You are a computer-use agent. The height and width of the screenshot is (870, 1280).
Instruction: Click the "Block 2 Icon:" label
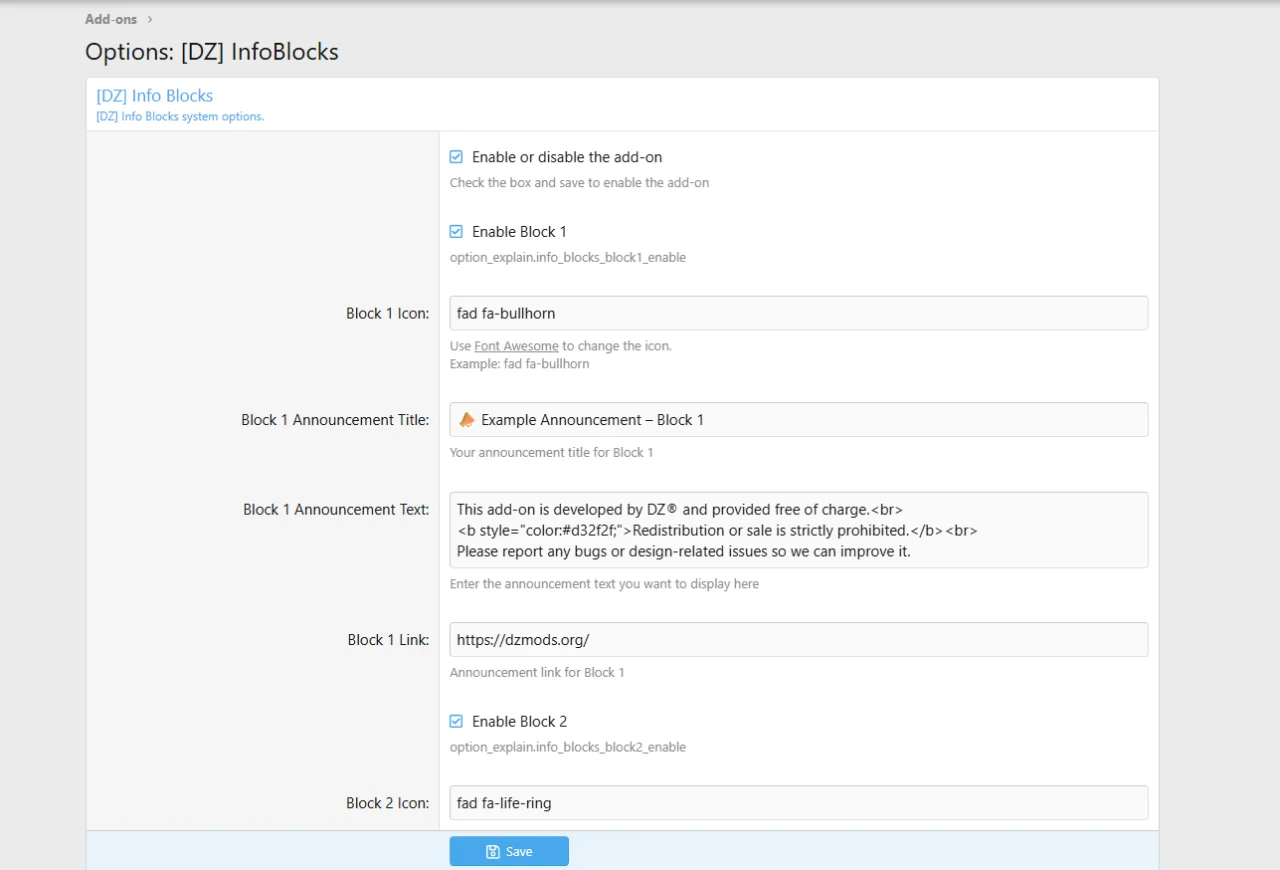[x=387, y=803]
